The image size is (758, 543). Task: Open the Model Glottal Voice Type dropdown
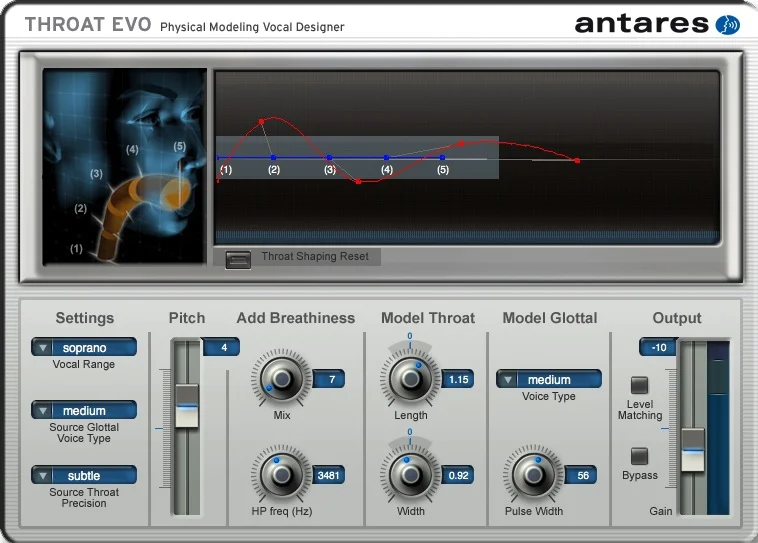pyautogui.click(x=549, y=380)
